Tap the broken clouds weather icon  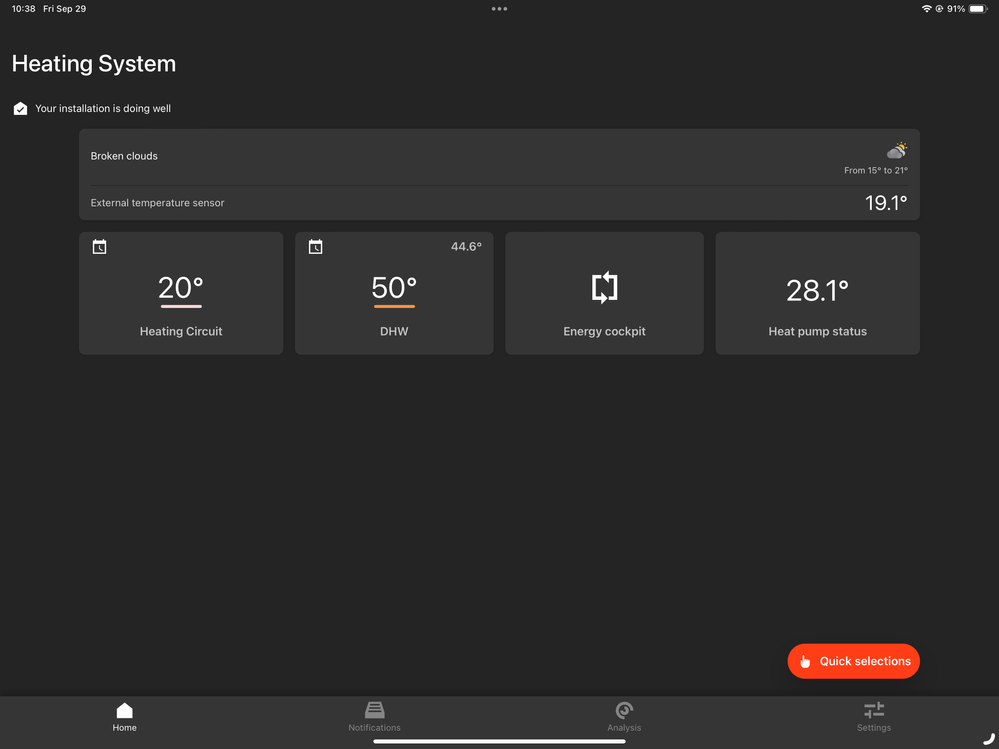click(x=897, y=151)
